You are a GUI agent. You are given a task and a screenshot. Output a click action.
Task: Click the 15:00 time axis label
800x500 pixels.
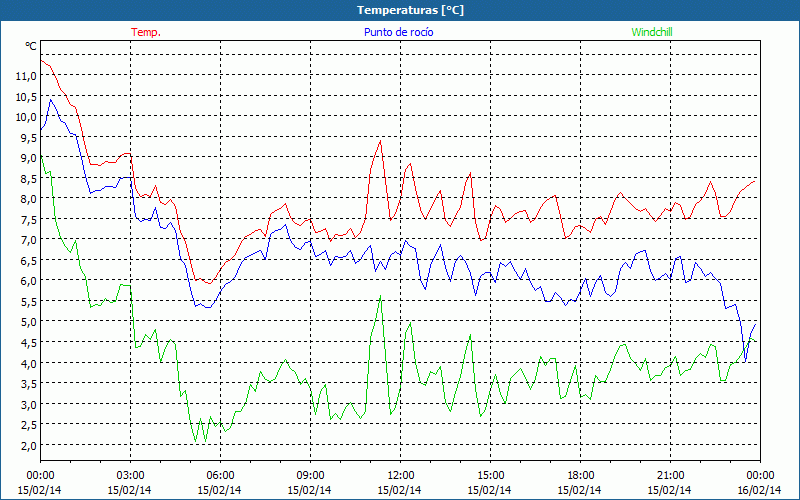[x=490, y=476]
